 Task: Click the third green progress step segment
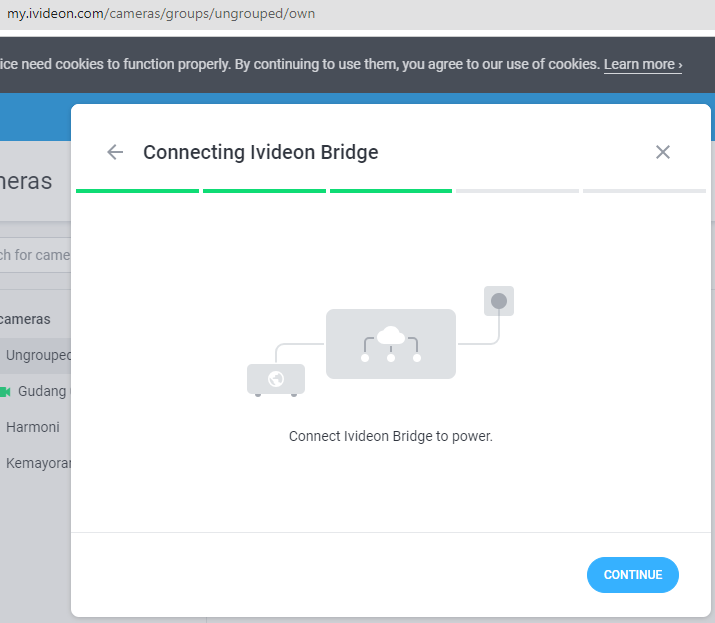click(x=391, y=191)
